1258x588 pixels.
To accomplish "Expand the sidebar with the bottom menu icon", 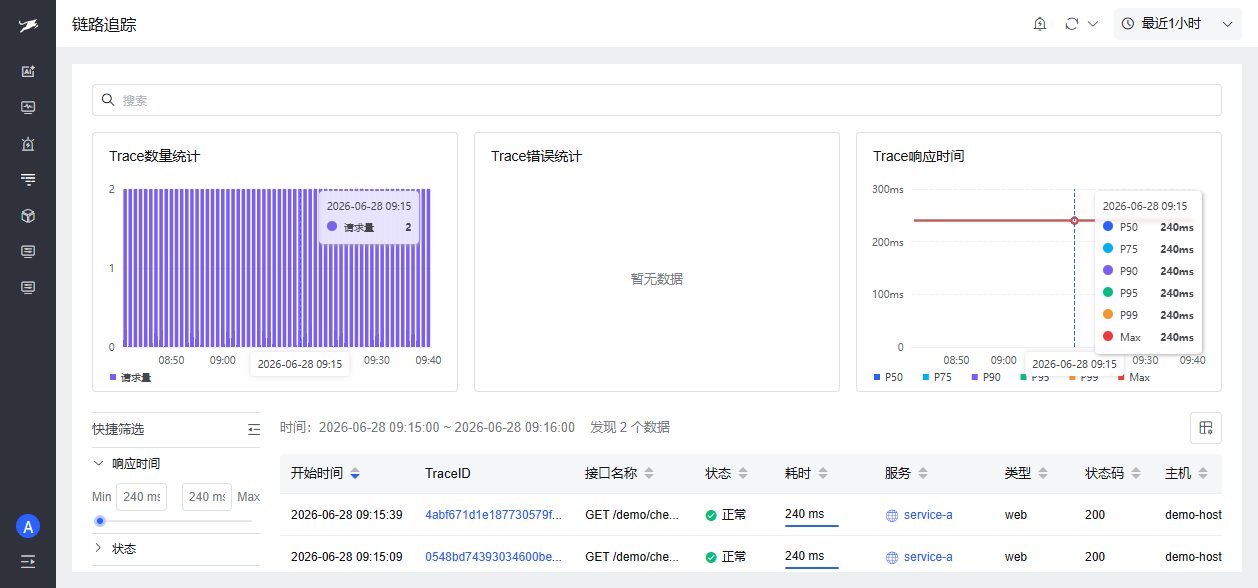I will coord(28,561).
